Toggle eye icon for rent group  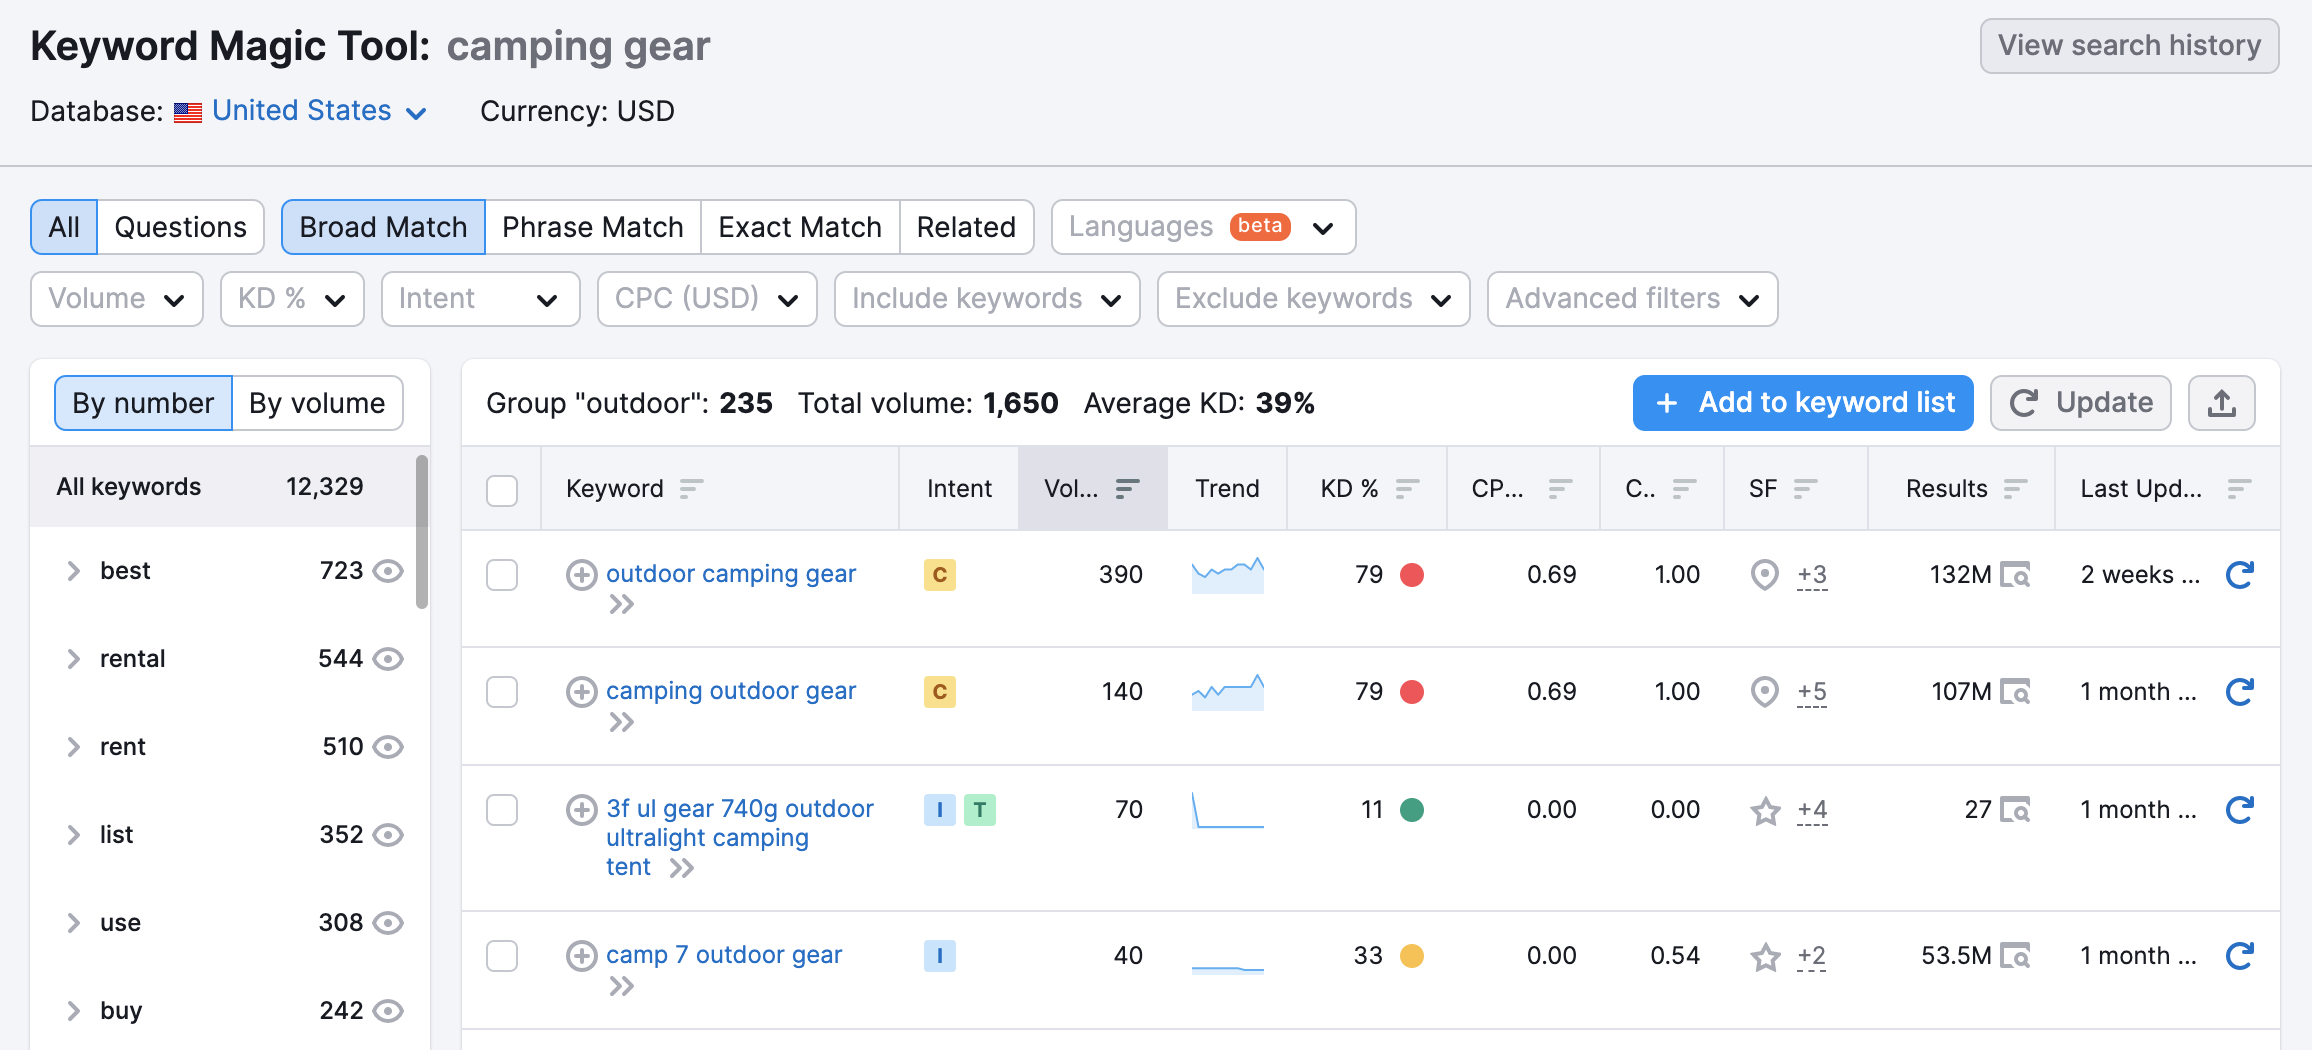pyautogui.click(x=388, y=747)
